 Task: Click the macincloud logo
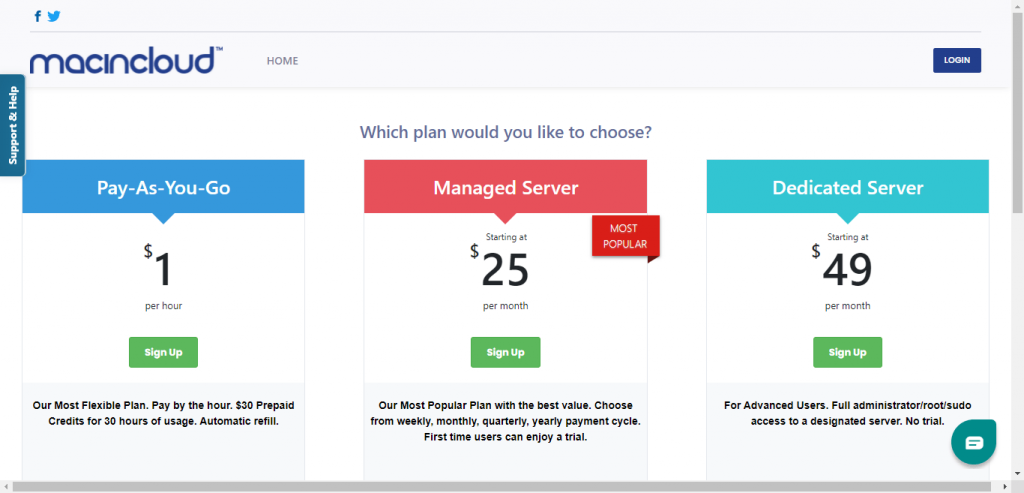click(126, 60)
